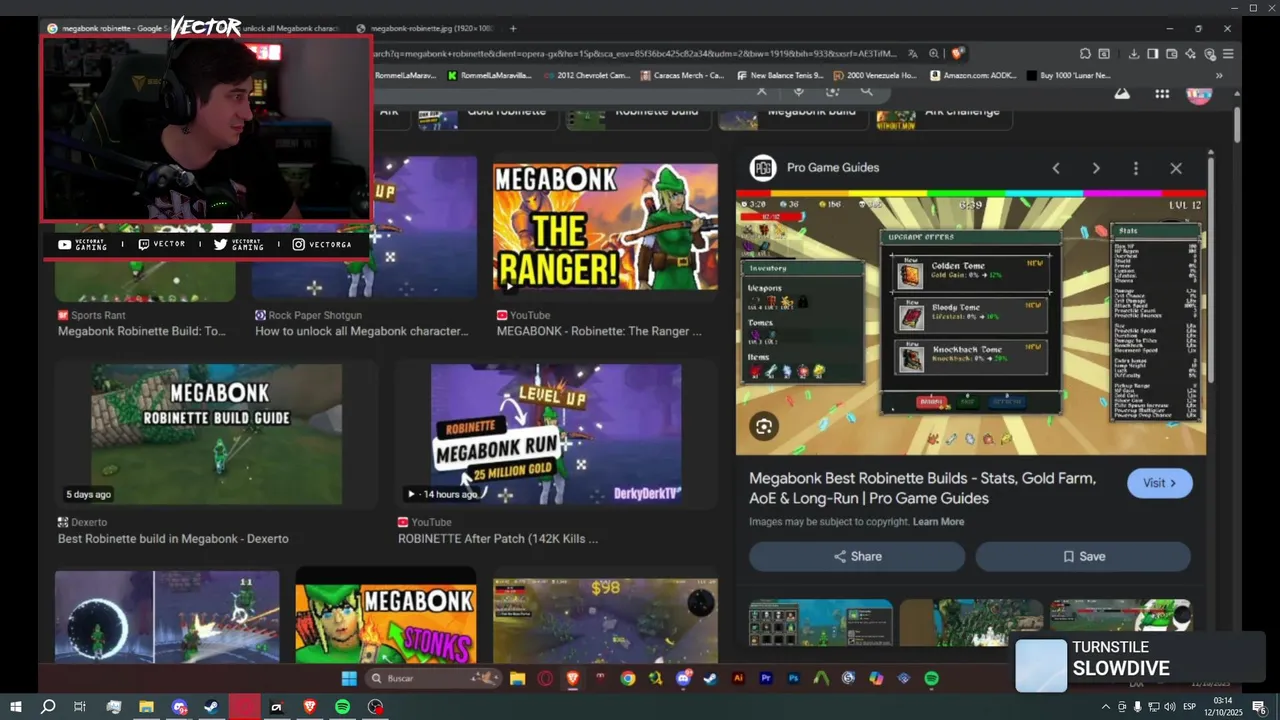Switch to the megabonk-robinette.jpg tab

(x=425, y=28)
